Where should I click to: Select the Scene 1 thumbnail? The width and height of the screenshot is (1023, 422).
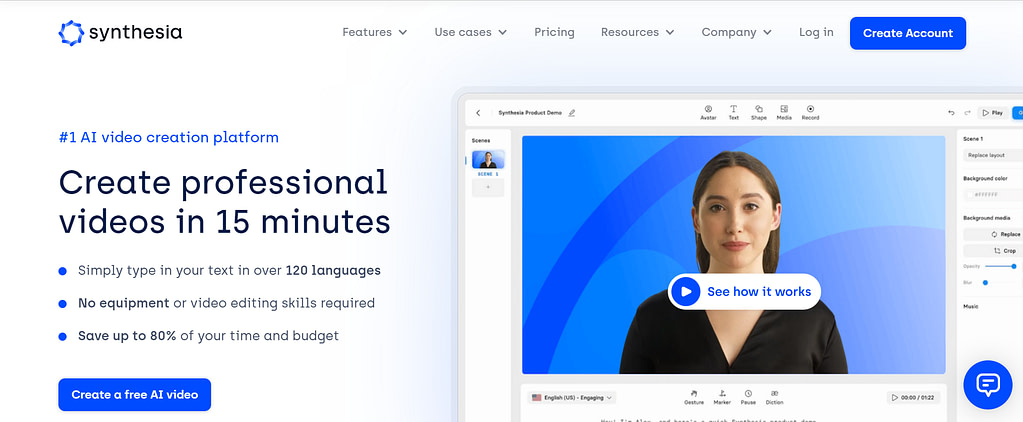[488, 160]
